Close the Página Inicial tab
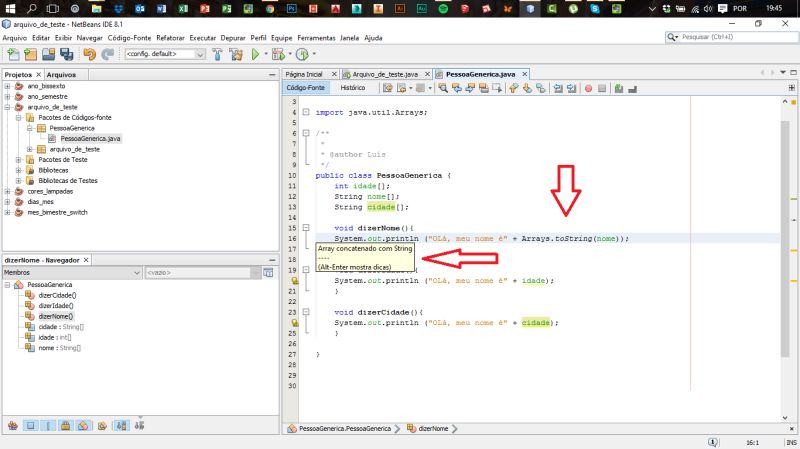Viewport: 800px width, 449px height. (x=334, y=74)
